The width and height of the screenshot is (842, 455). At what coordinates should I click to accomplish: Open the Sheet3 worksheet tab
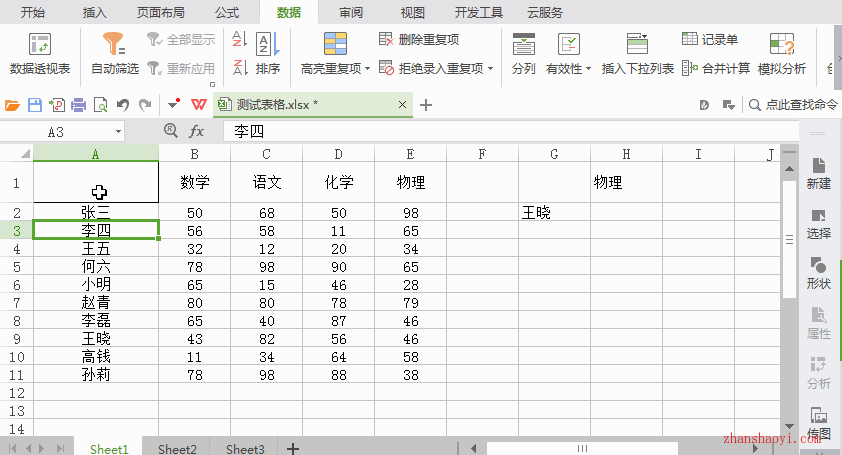[x=245, y=449]
